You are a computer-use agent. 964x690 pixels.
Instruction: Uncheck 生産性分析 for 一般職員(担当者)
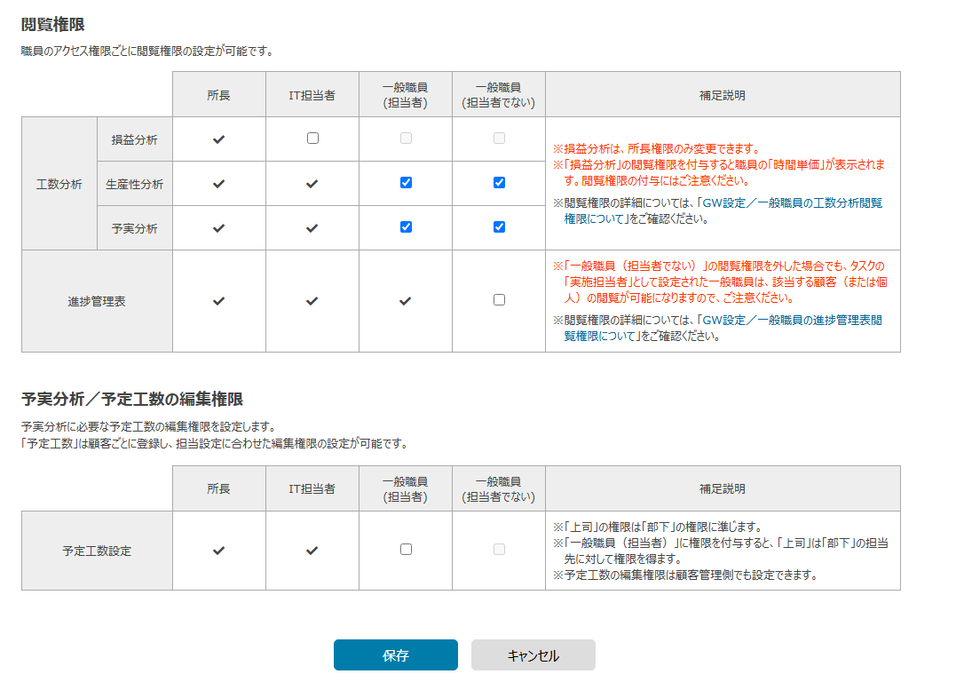click(405, 183)
